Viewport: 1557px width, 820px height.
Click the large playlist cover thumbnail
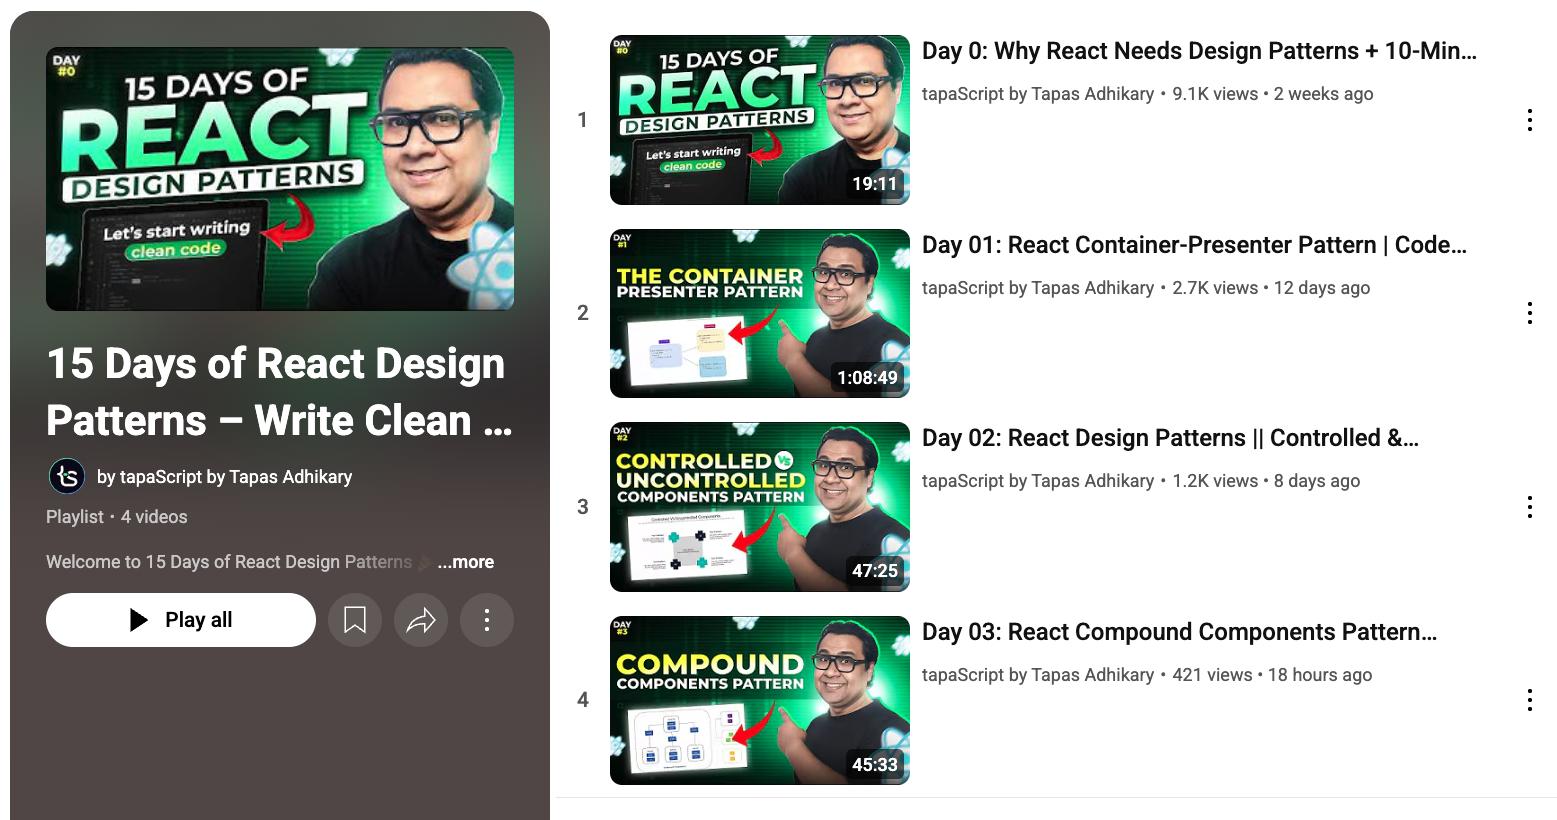click(280, 177)
